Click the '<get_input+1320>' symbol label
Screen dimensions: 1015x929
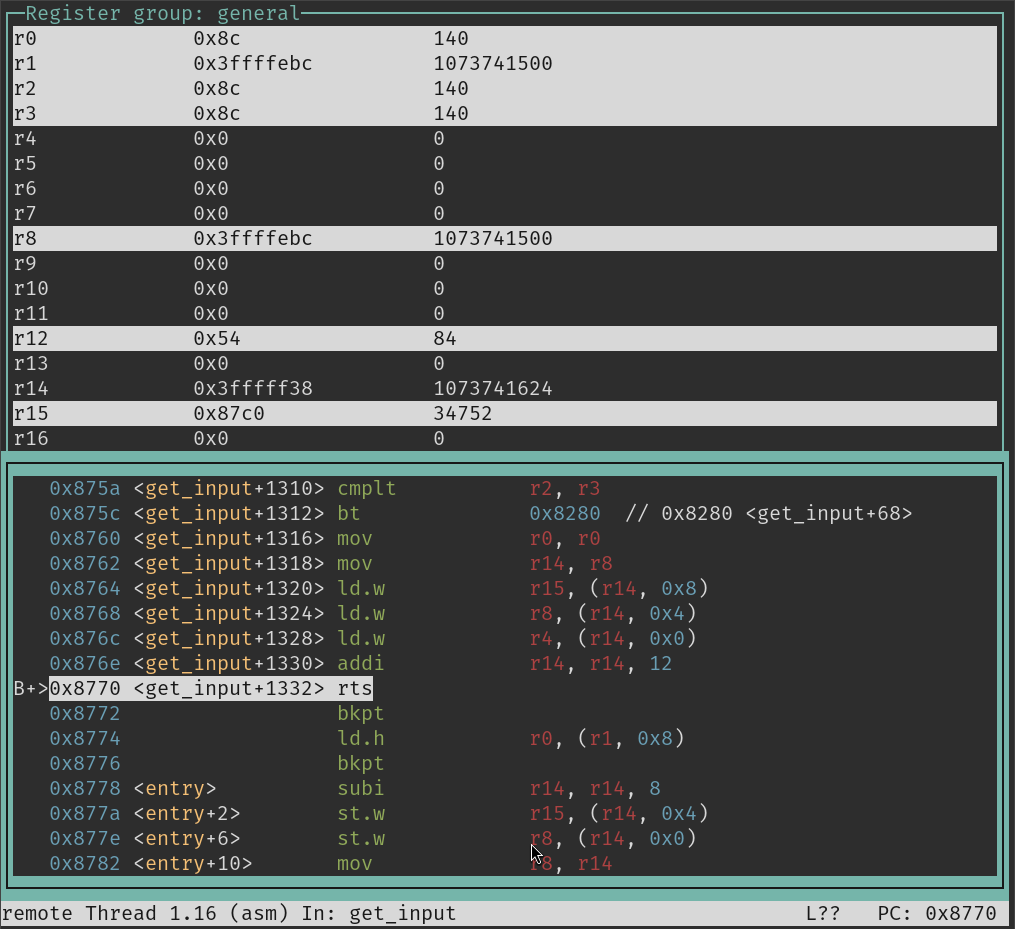click(x=229, y=588)
